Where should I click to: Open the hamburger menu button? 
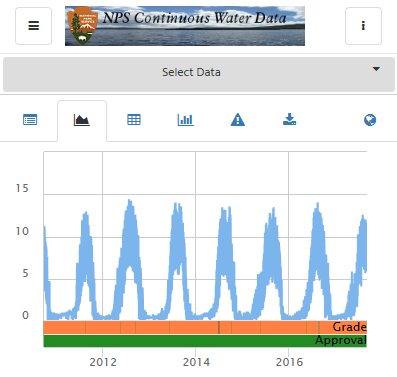(33, 26)
